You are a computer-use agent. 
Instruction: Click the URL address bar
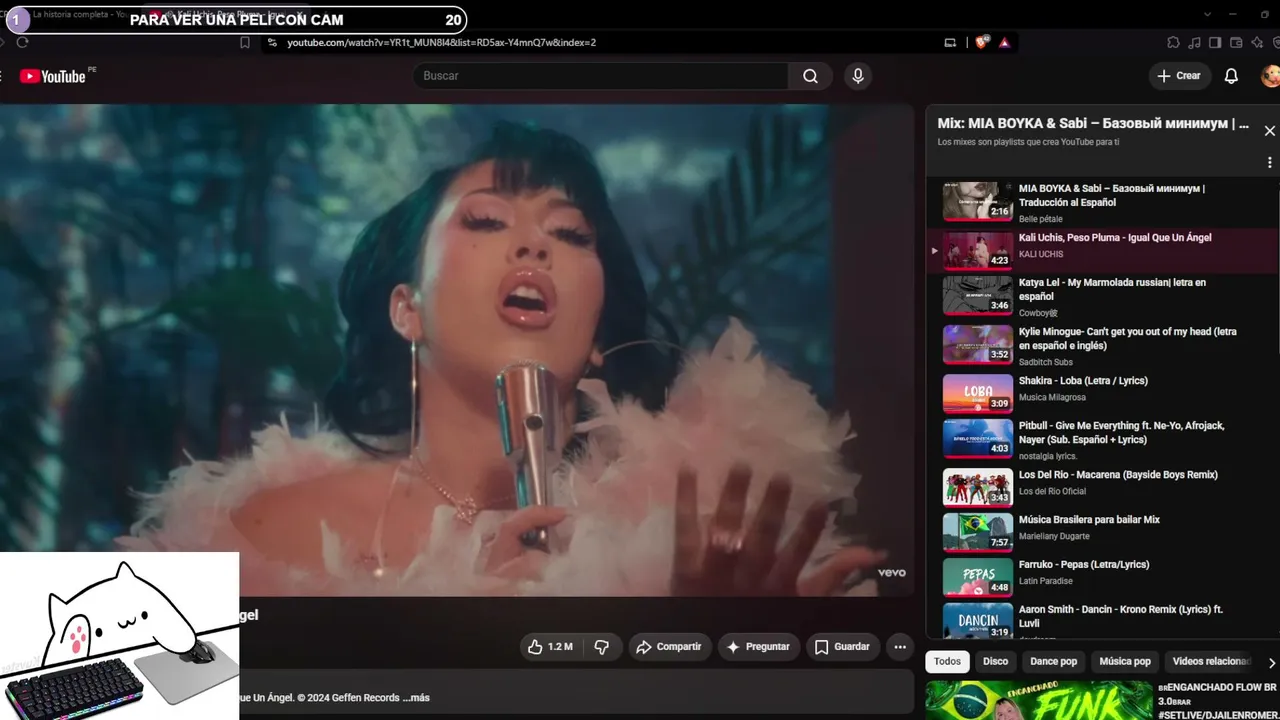pyautogui.click(x=600, y=42)
